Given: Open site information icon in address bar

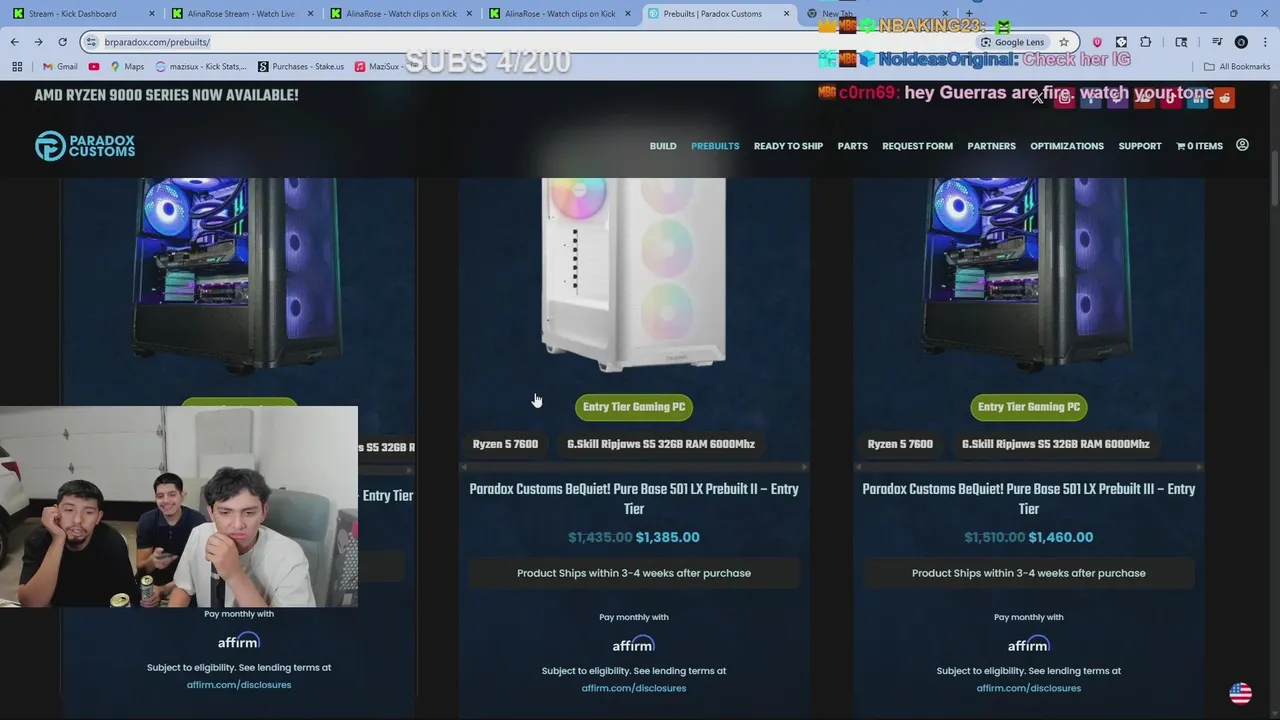Looking at the screenshot, I should [x=91, y=42].
